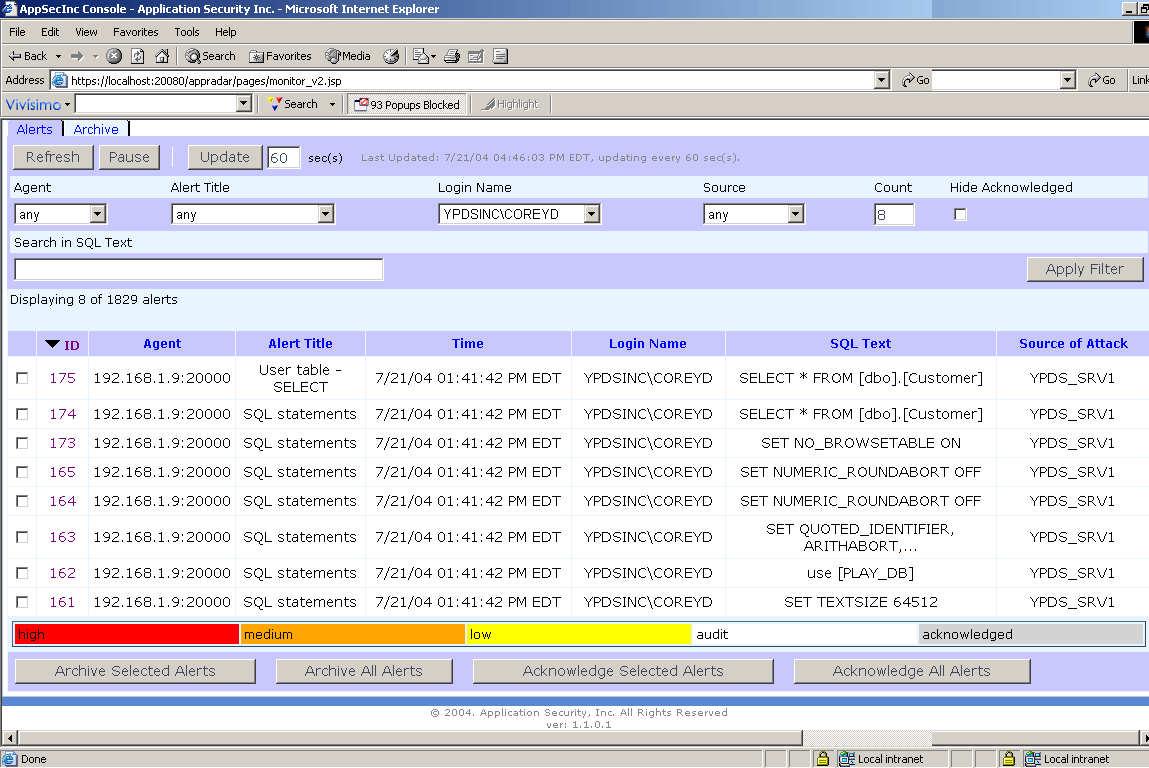Toggle the Hide Acknowledged checkbox
Screen dimensions: 1149x768
tap(960, 214)
